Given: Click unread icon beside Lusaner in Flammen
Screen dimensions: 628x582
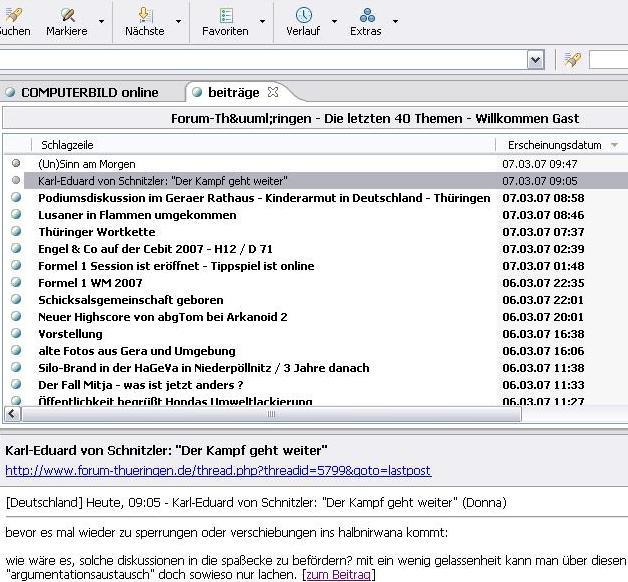Looking at the screenshot, I should click(16, 214).
